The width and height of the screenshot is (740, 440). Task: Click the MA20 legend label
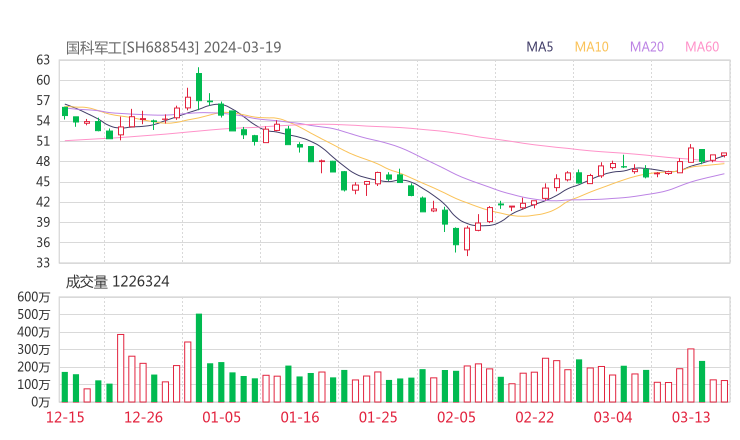click(647, 47)
